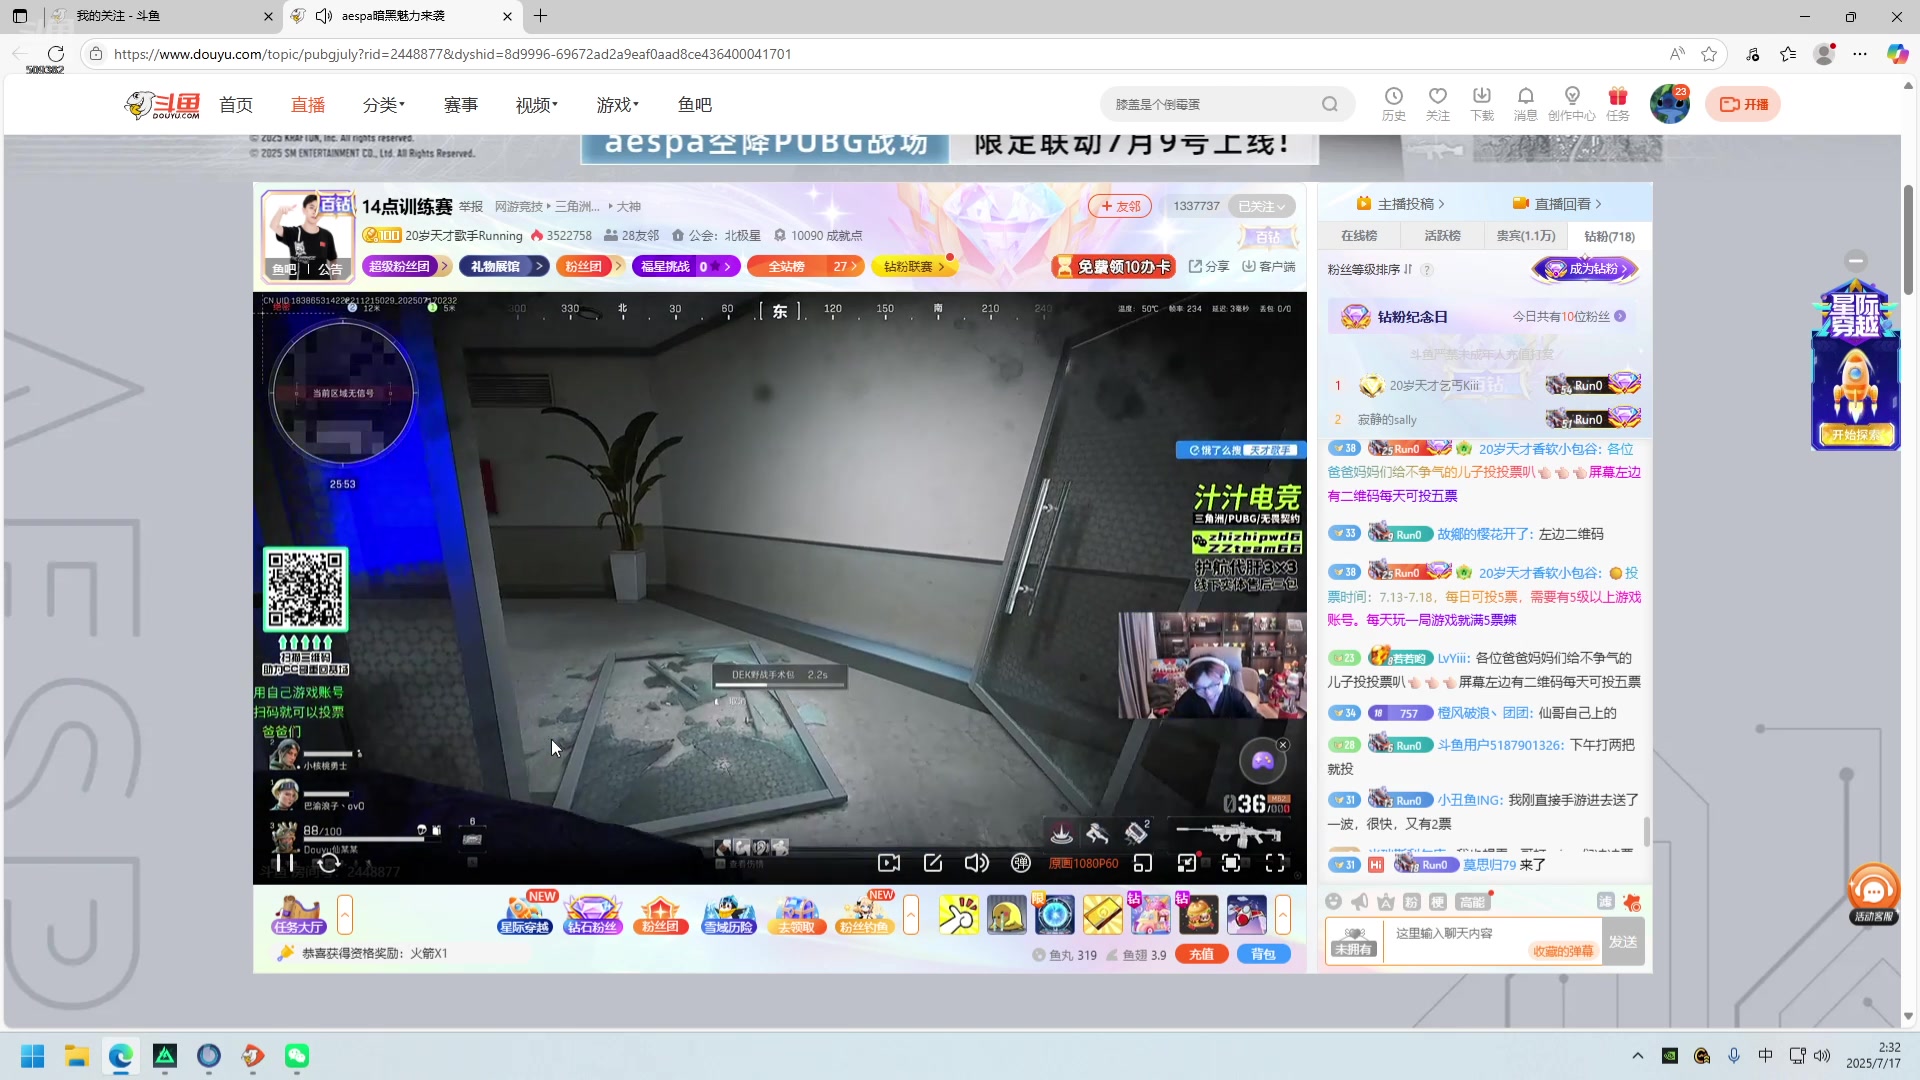The height and width of the screenshot is (1080, 1920).
Task: Open the danmaku crown style icon
Action: [x=1385, y=902]
